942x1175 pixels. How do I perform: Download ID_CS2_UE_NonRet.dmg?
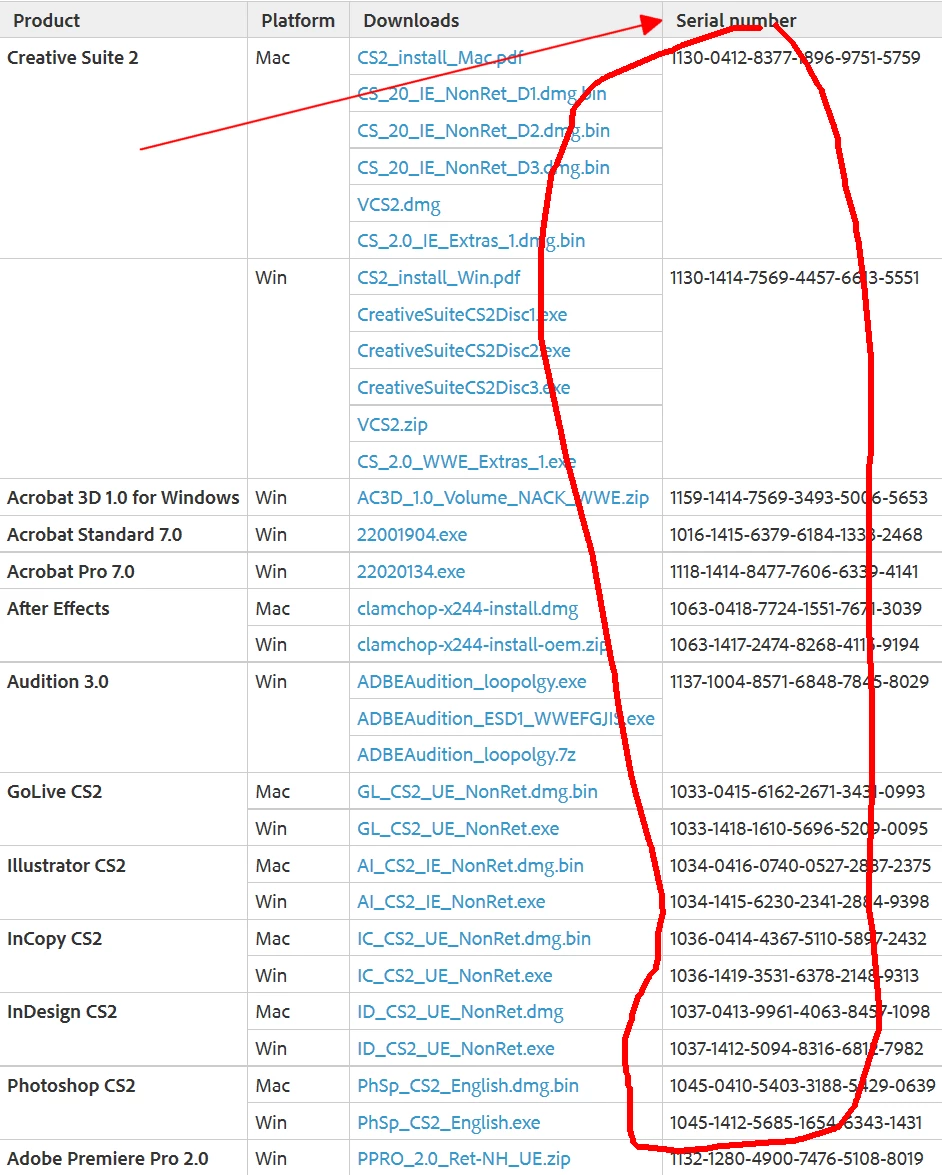[x=460, y=1012]
